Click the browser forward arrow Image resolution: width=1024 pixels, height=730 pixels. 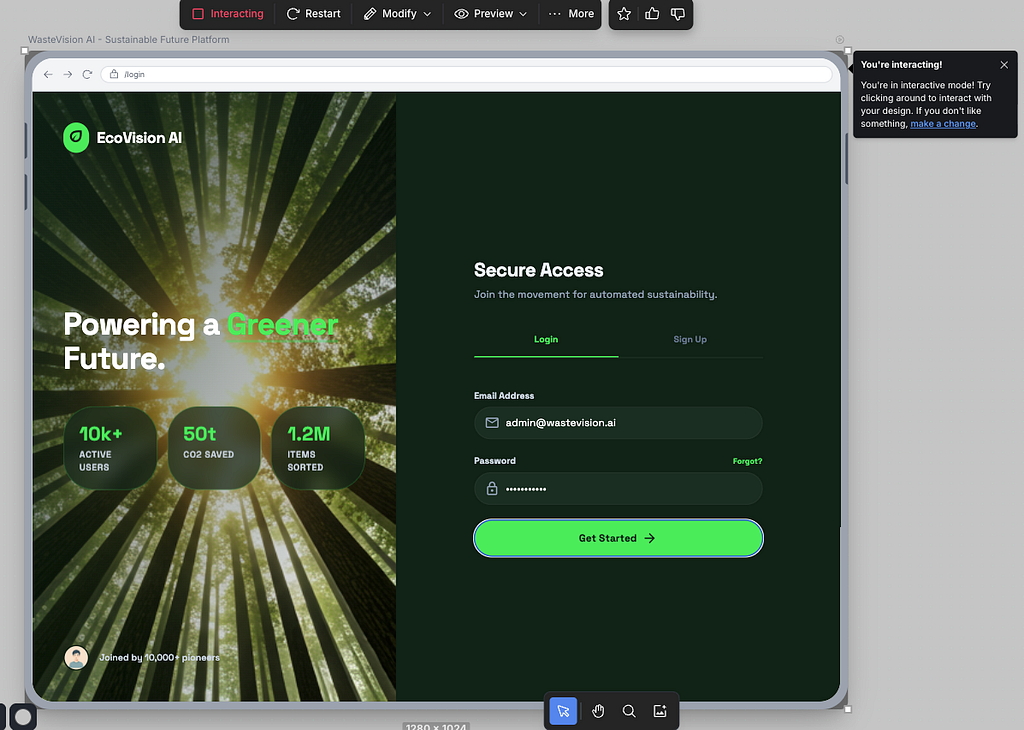(67, 74)
